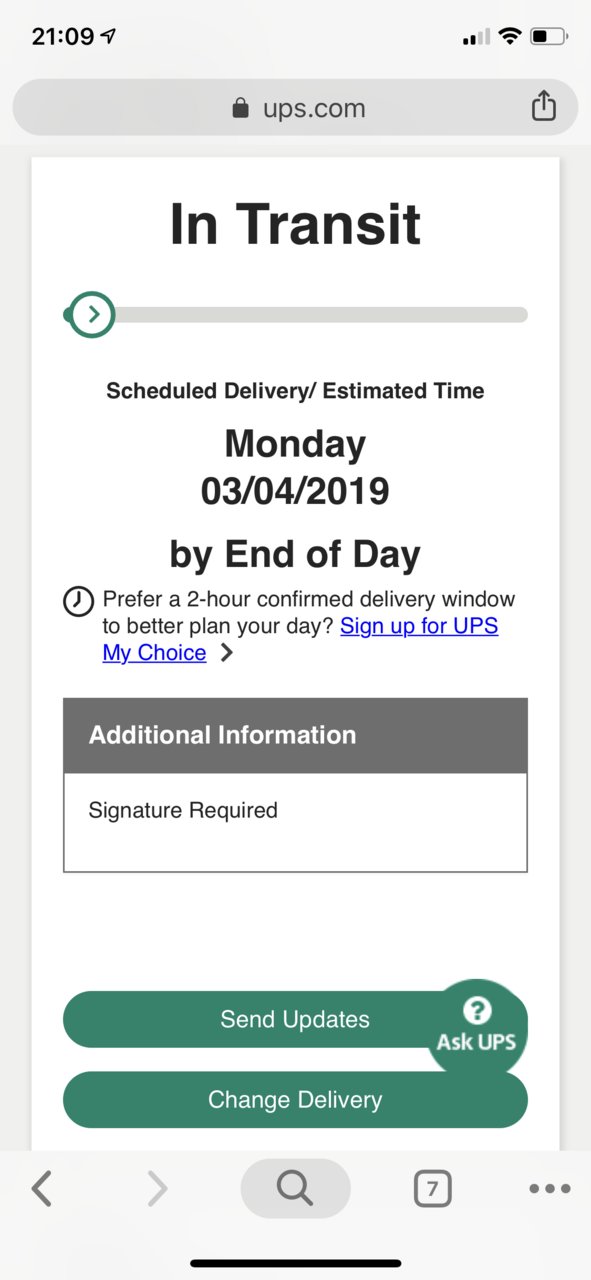Screen dimensions: 591x1280
Task: Tap the clock icon beside delivery window text
Action: (79, 602)
